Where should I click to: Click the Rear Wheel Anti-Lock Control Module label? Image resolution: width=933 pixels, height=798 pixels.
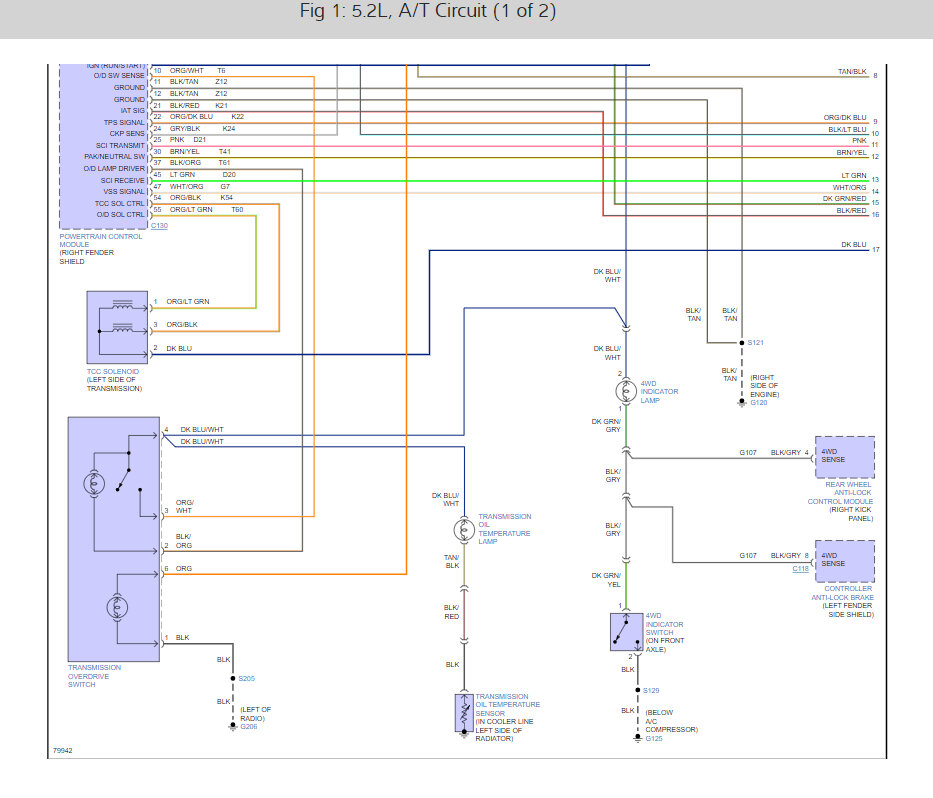pyautogui.click(x=840, y=493)
